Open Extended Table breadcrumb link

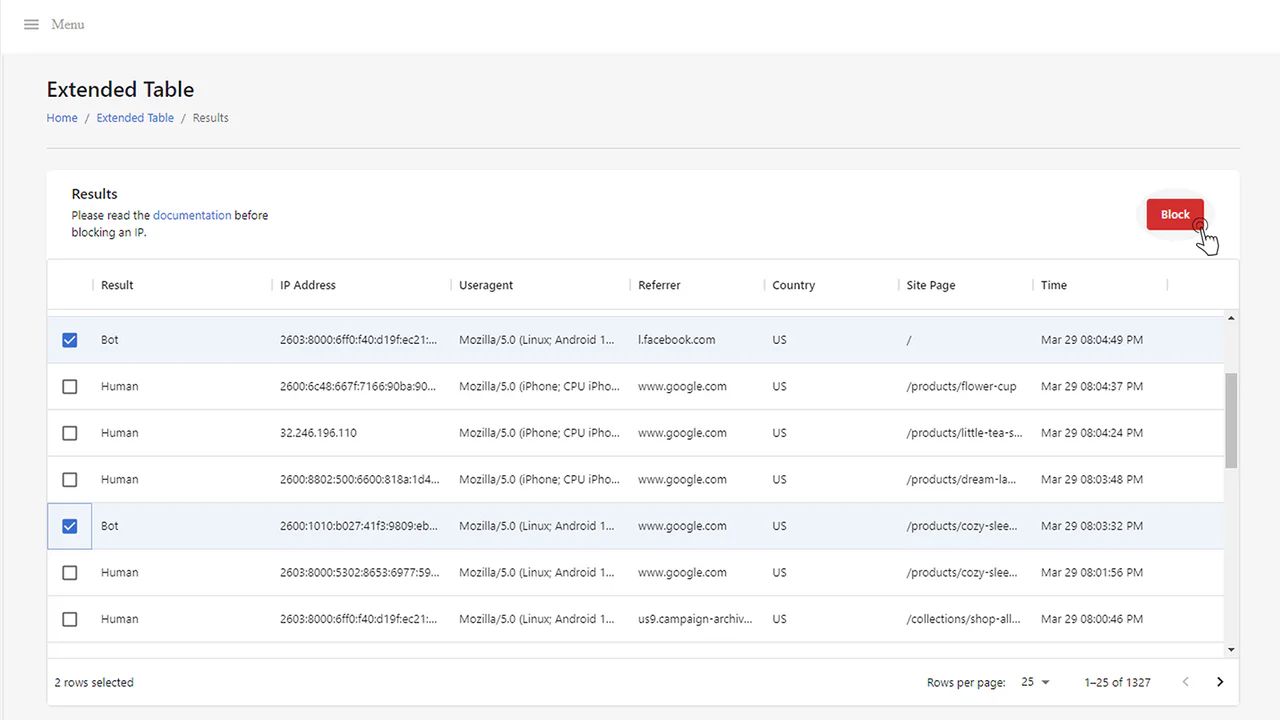coord(135,118)
